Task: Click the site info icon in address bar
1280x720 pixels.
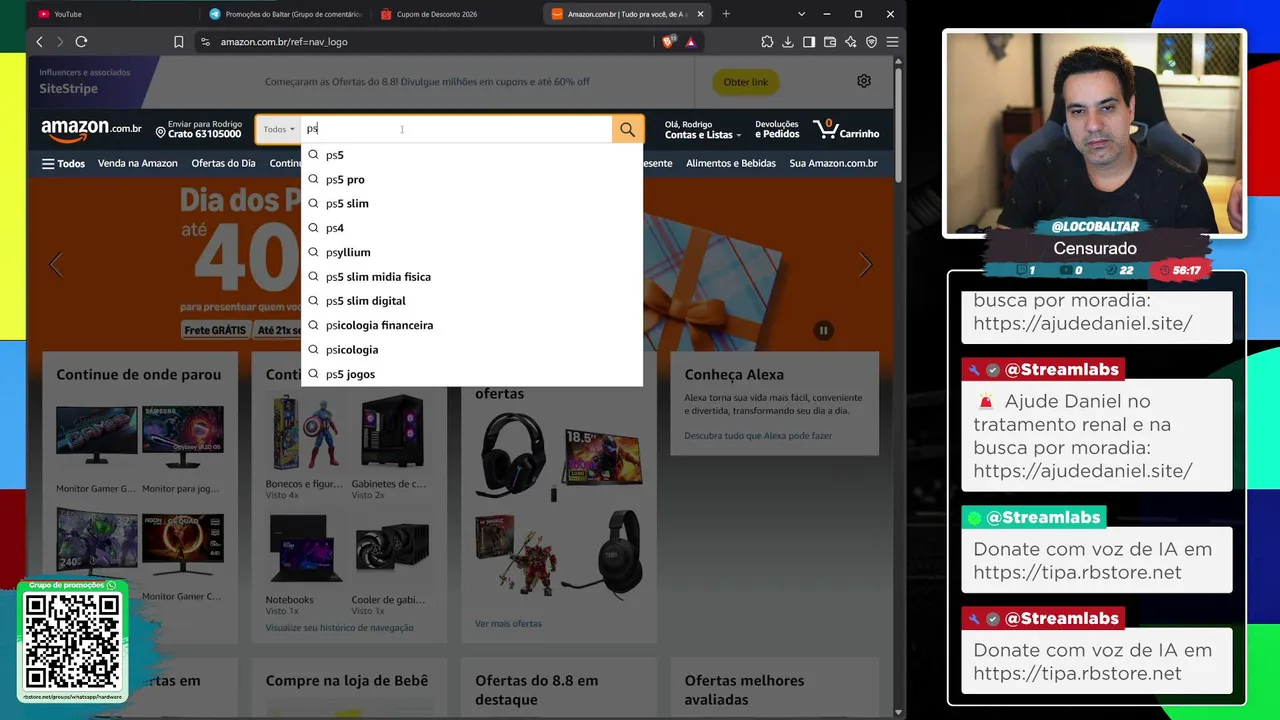Action: point(205,42)
